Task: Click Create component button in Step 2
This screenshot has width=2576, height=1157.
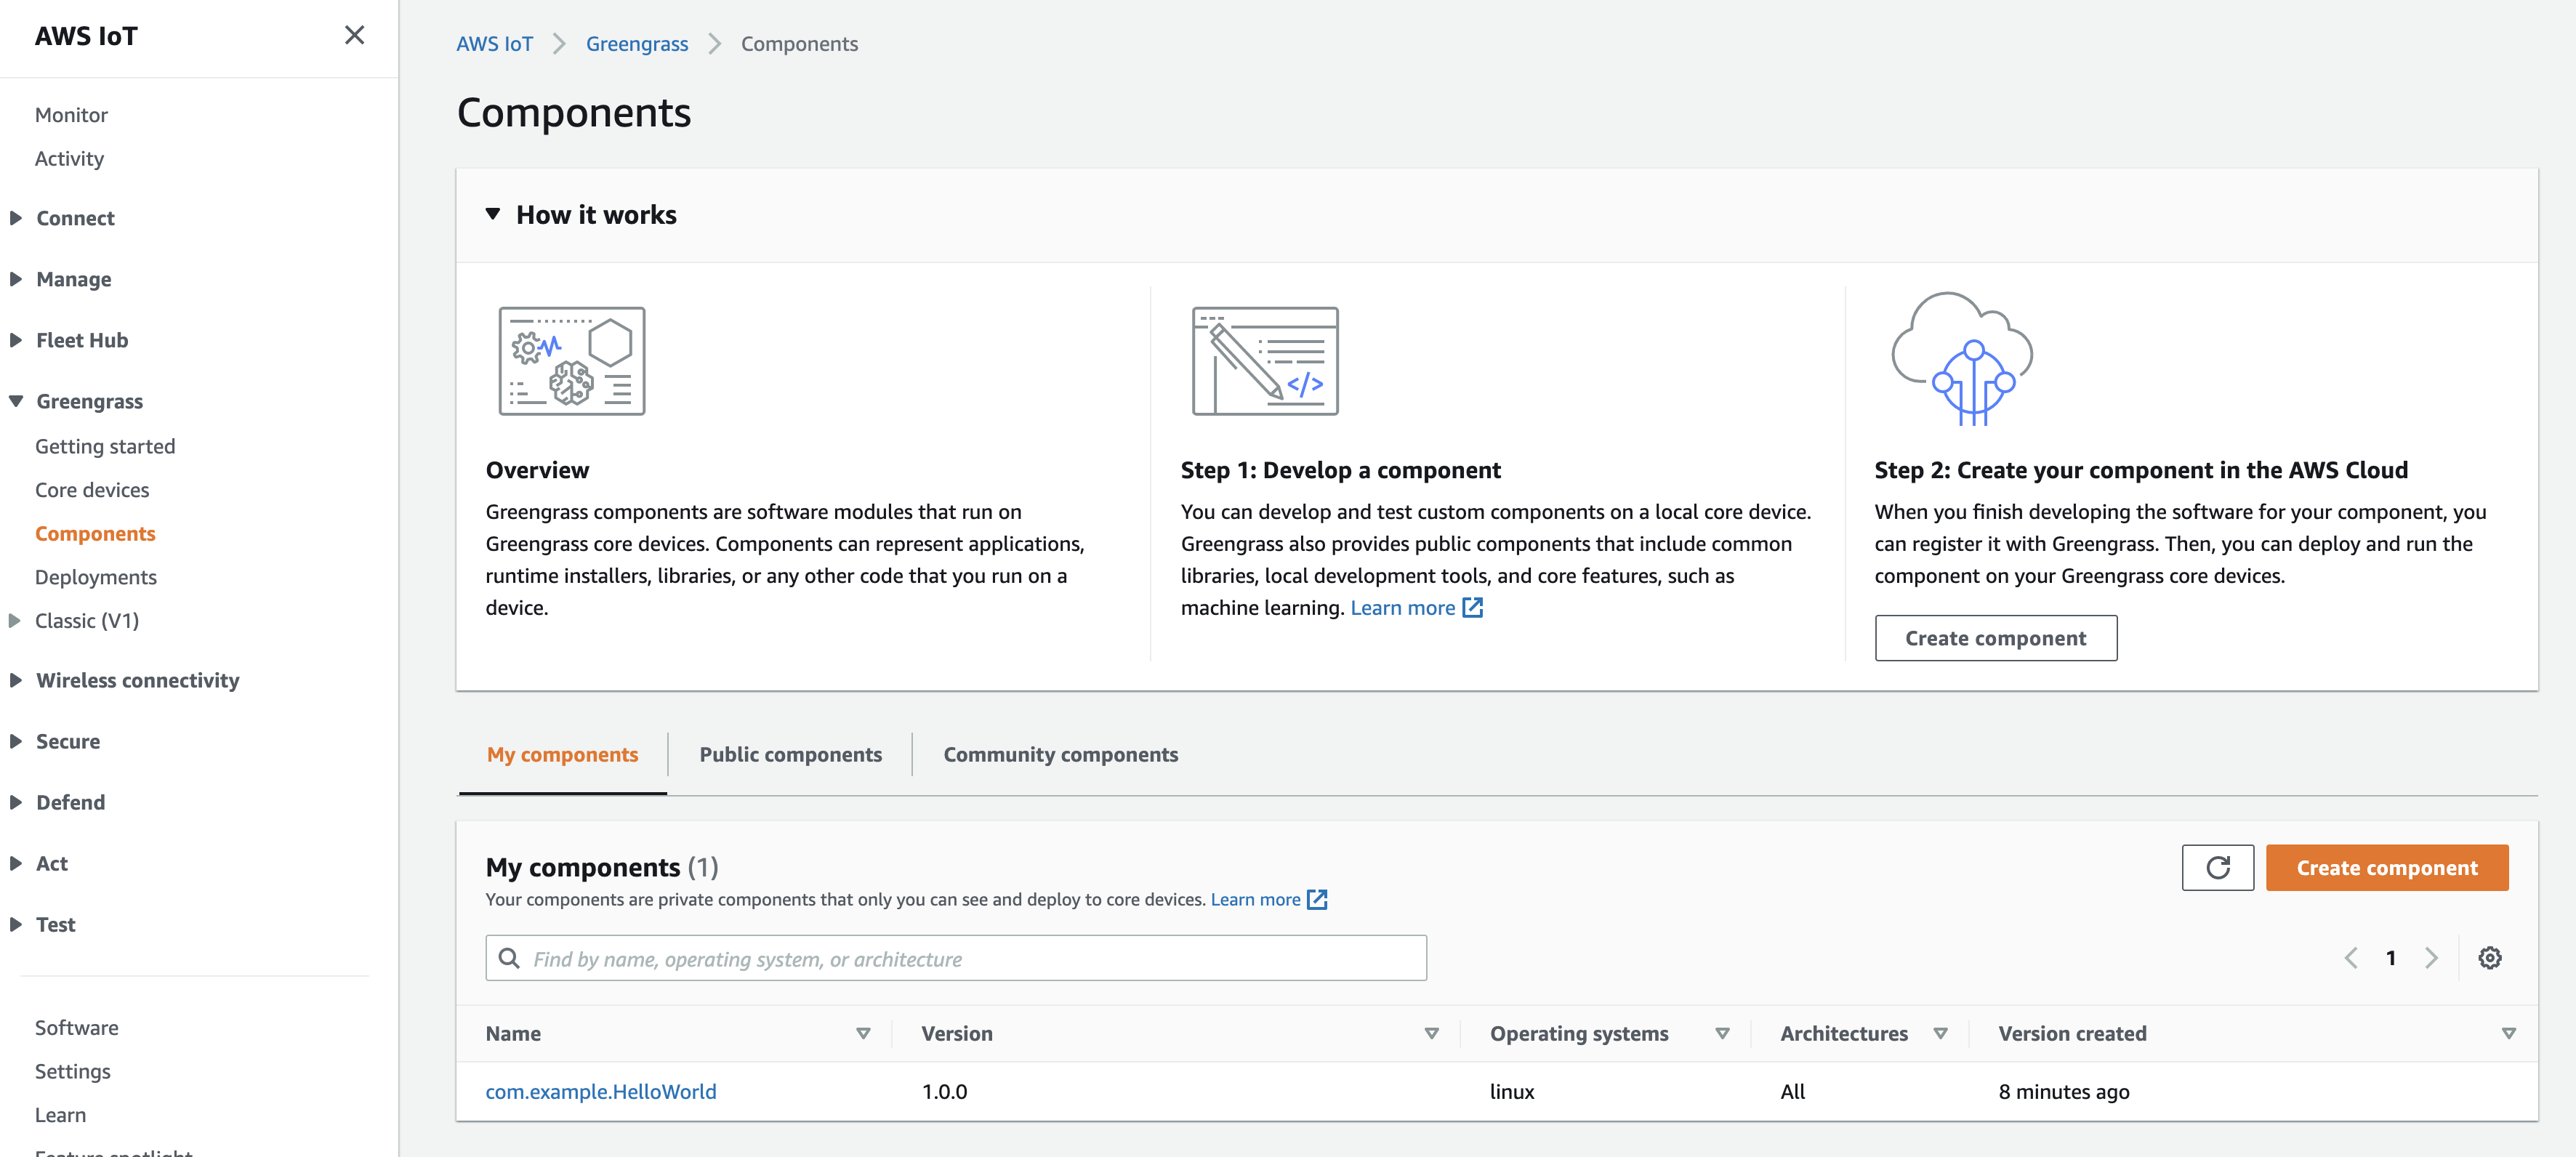Action: 1995,638
